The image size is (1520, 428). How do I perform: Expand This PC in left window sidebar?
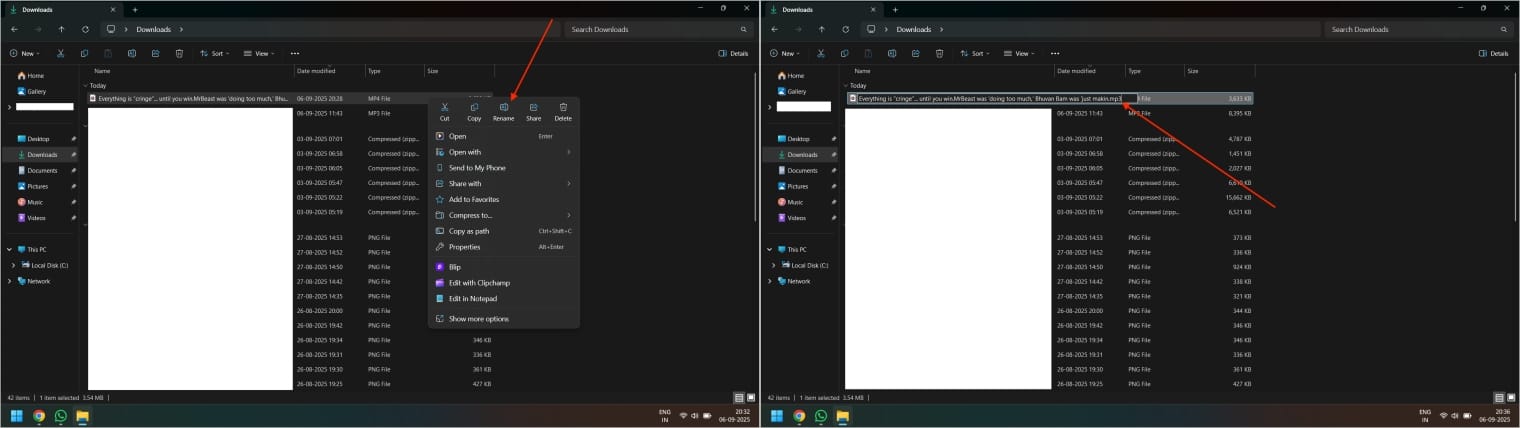[9, 249]
